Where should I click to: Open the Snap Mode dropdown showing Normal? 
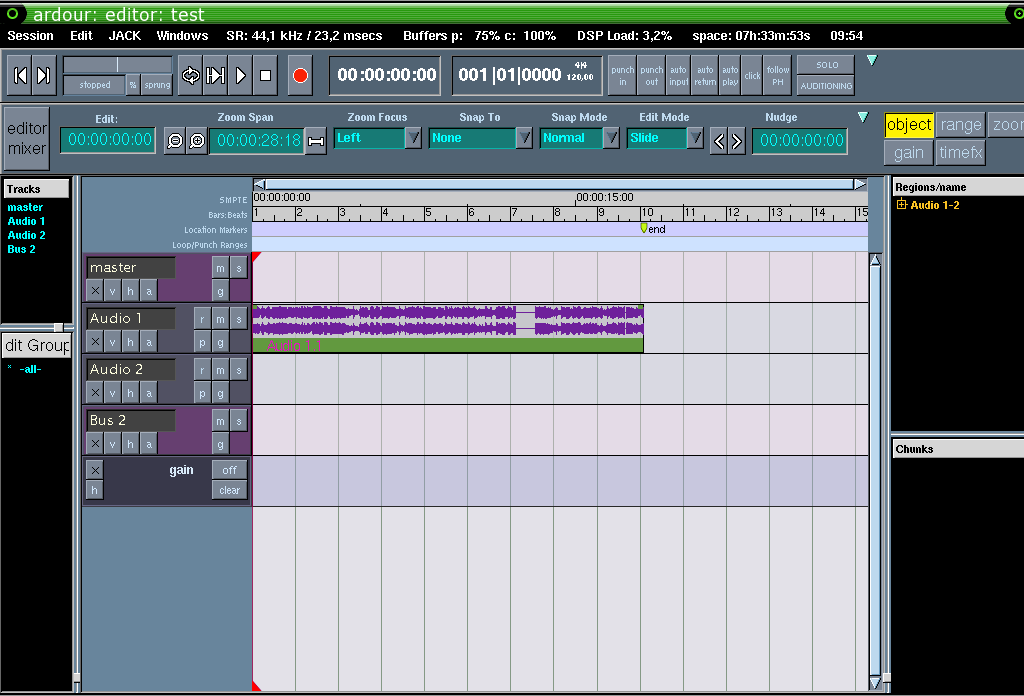click(579, 138)
